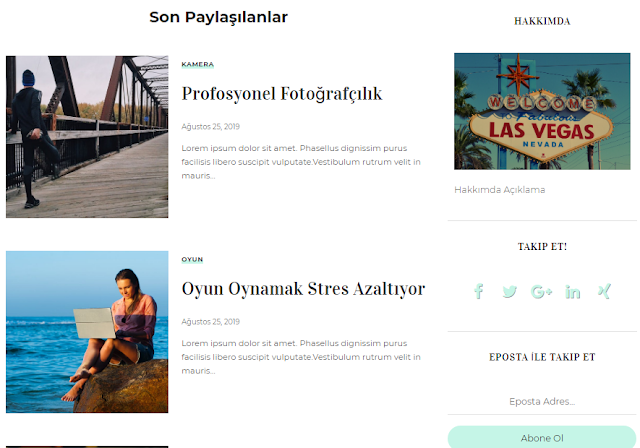Screen dimensions: 640x448
Task: Open the Profosyonel Fotoğrafçılık post title
Action: point(282,94)
